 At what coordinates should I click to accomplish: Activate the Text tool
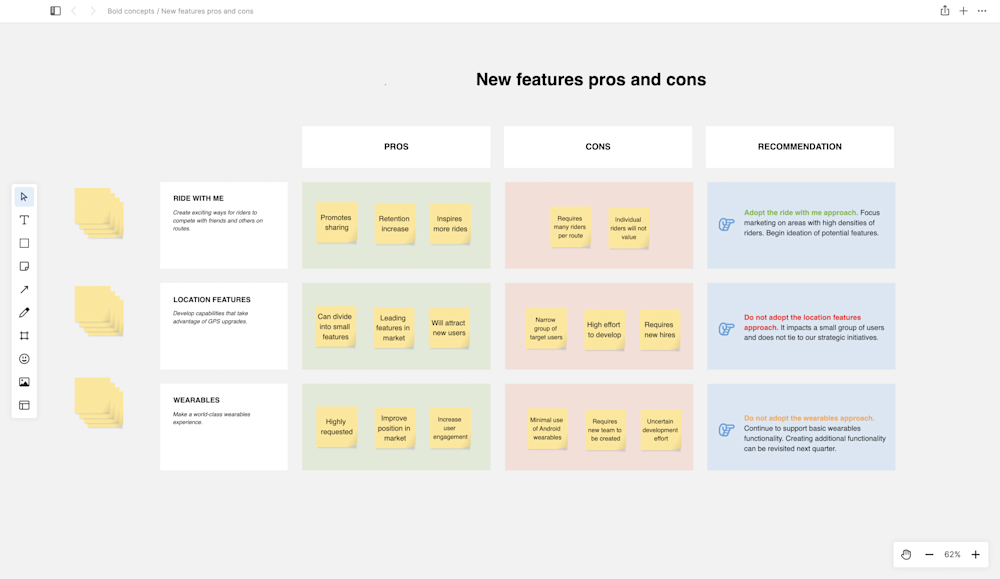24,219
